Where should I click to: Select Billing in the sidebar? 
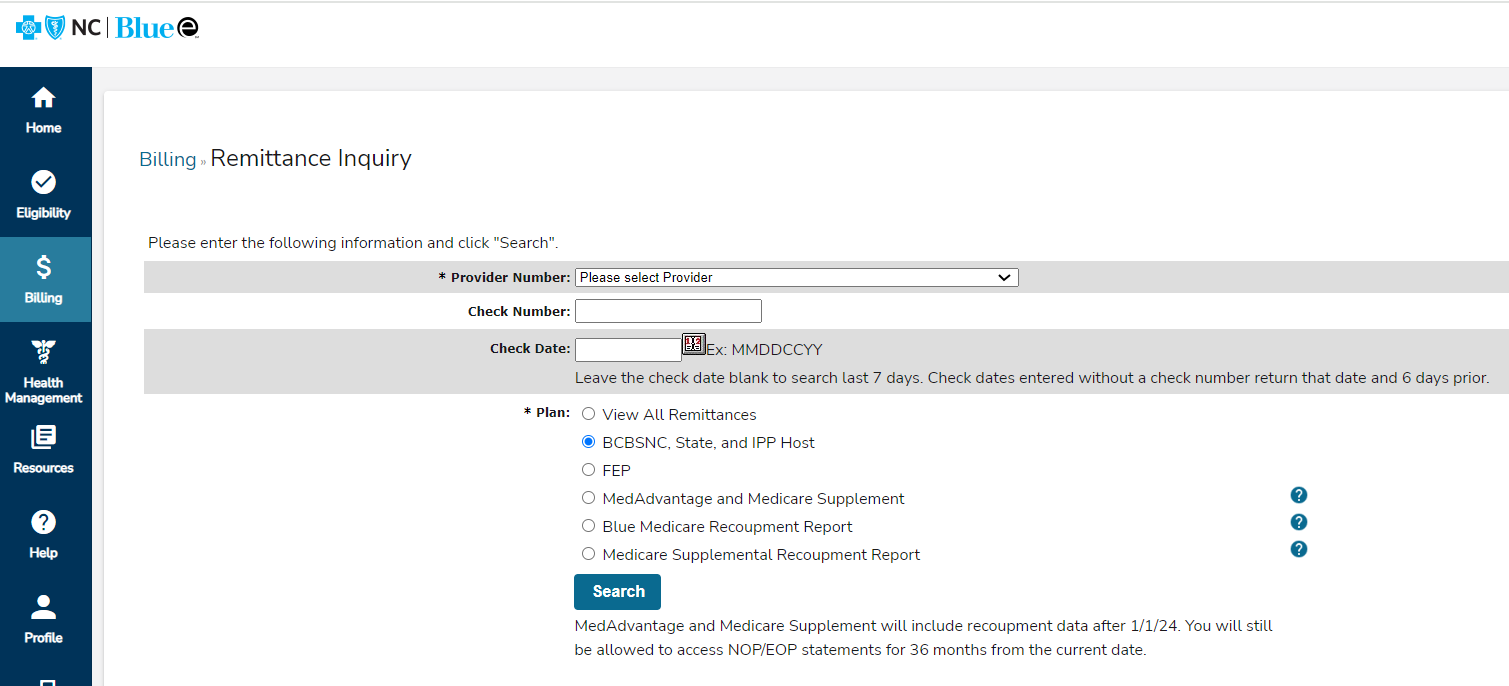click(44, 279)
